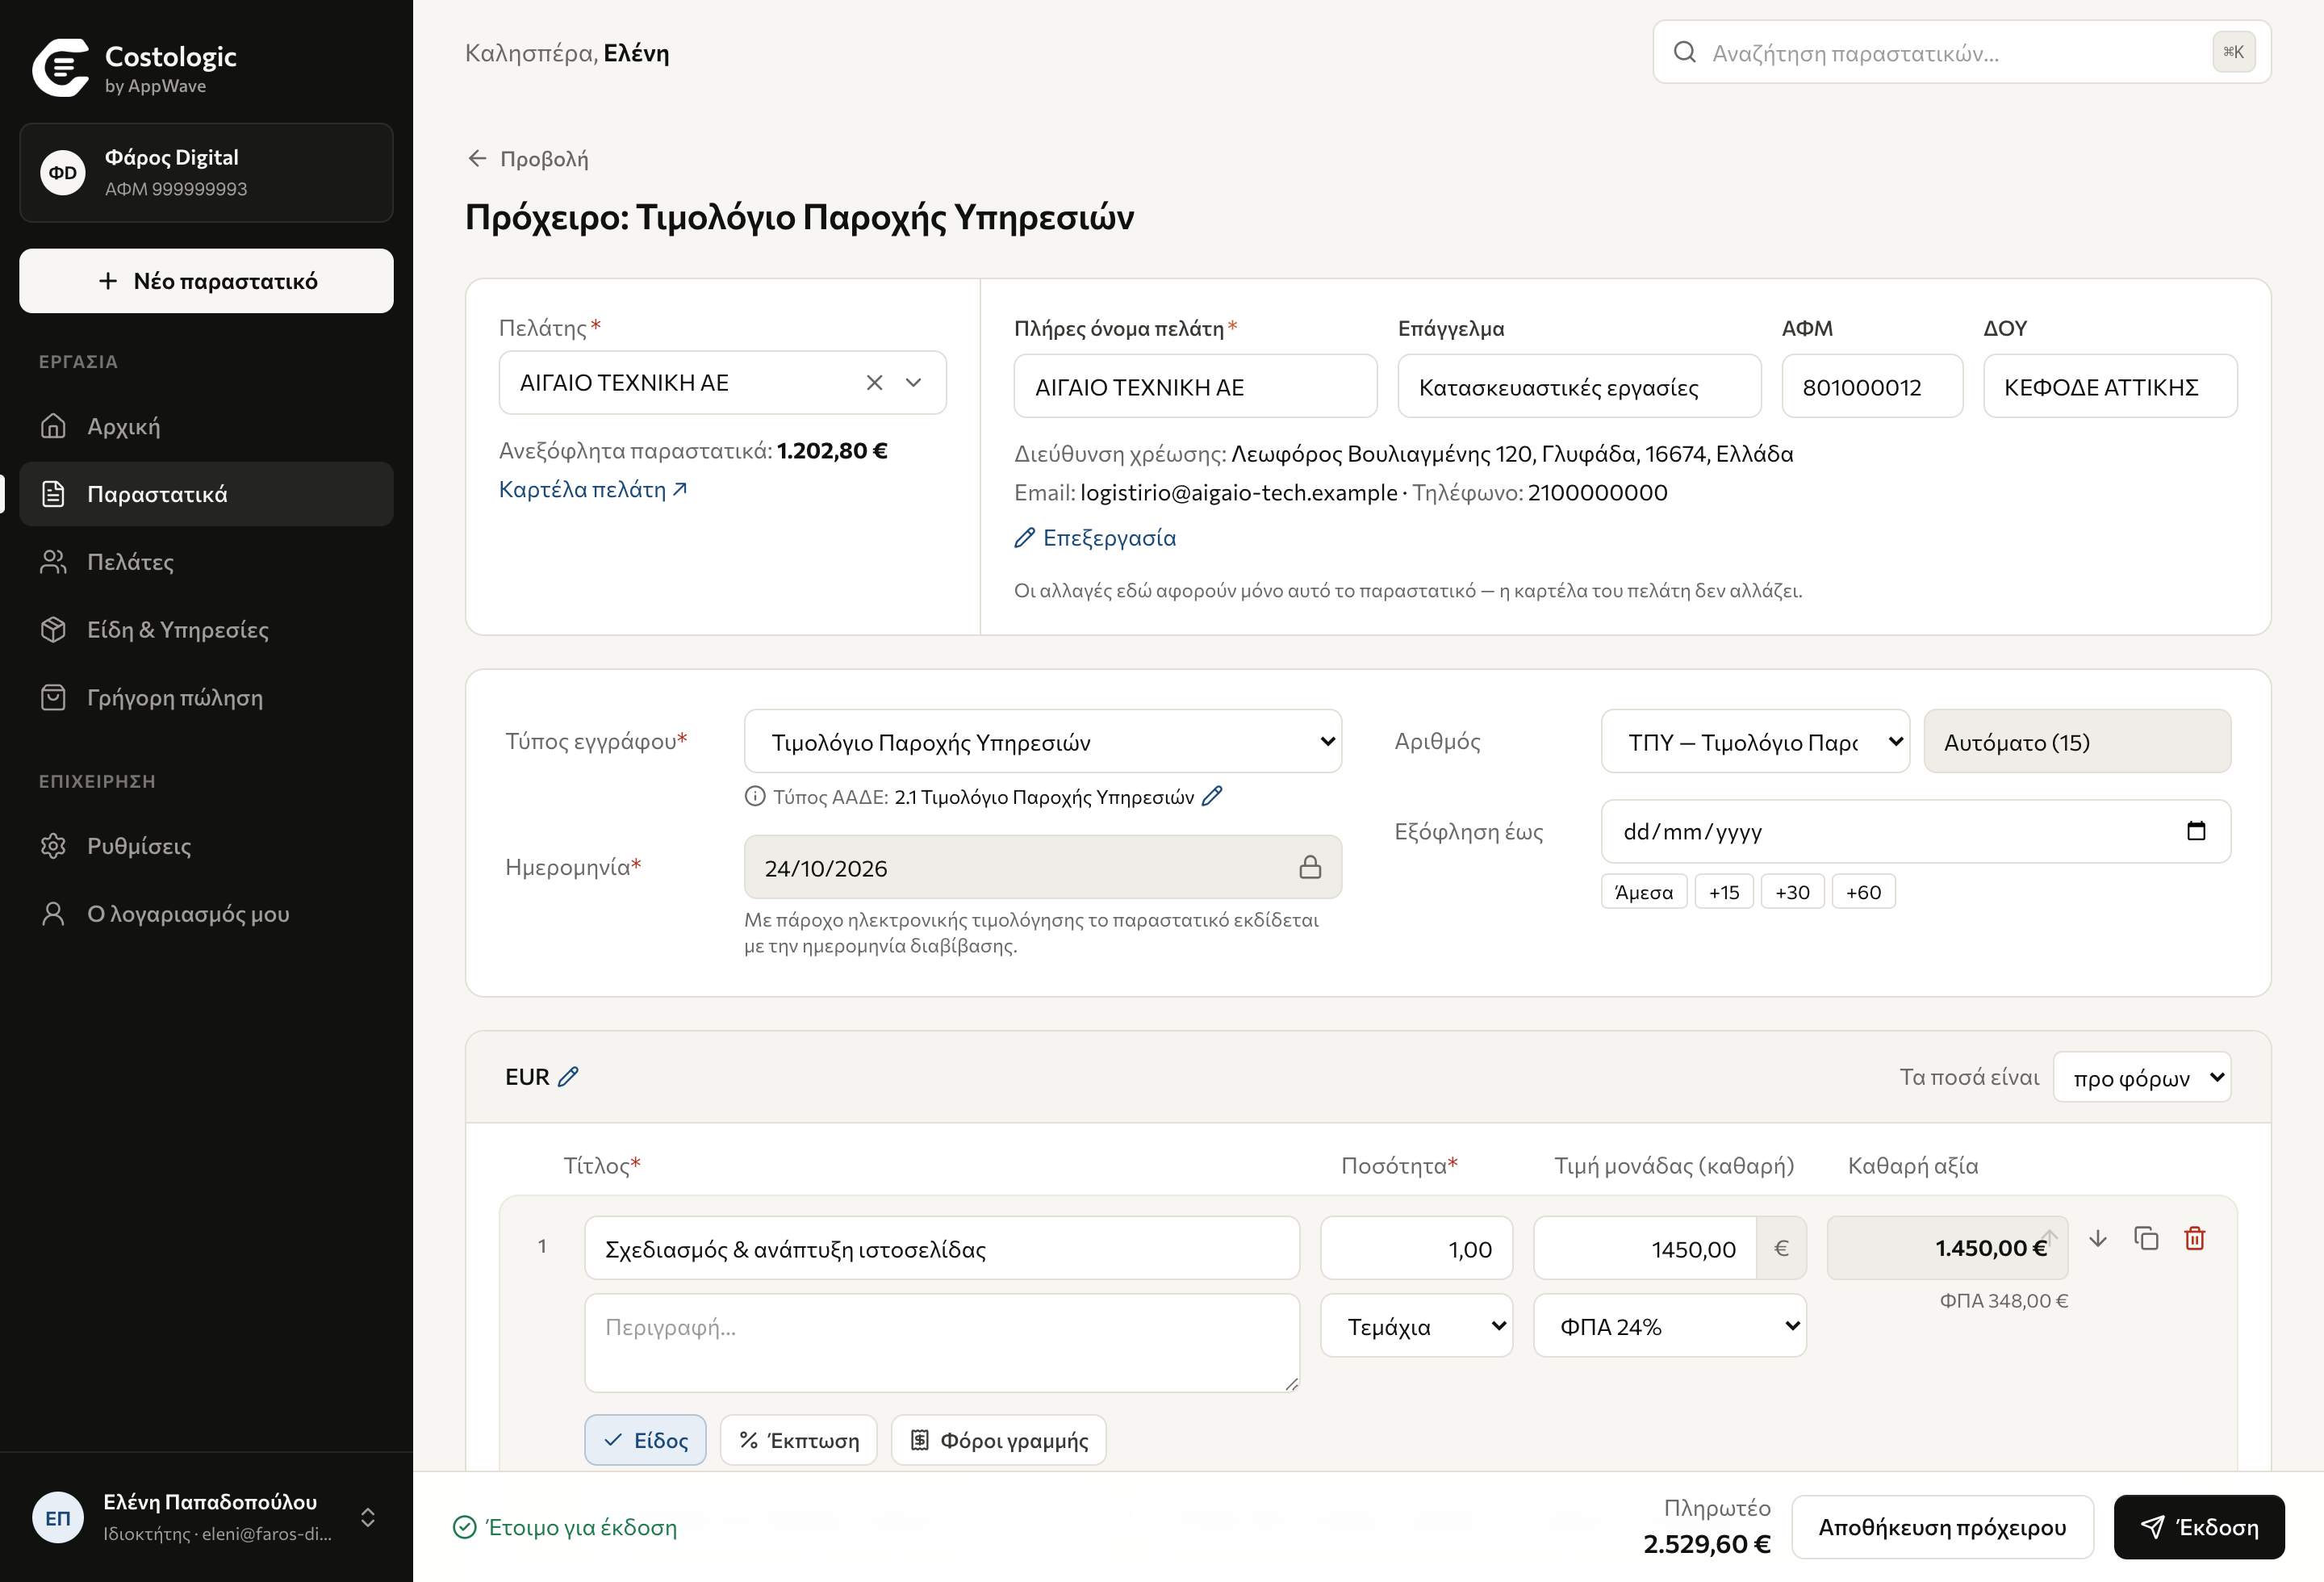Toggle Έκπτωση on line 1

coord(798,1440)
